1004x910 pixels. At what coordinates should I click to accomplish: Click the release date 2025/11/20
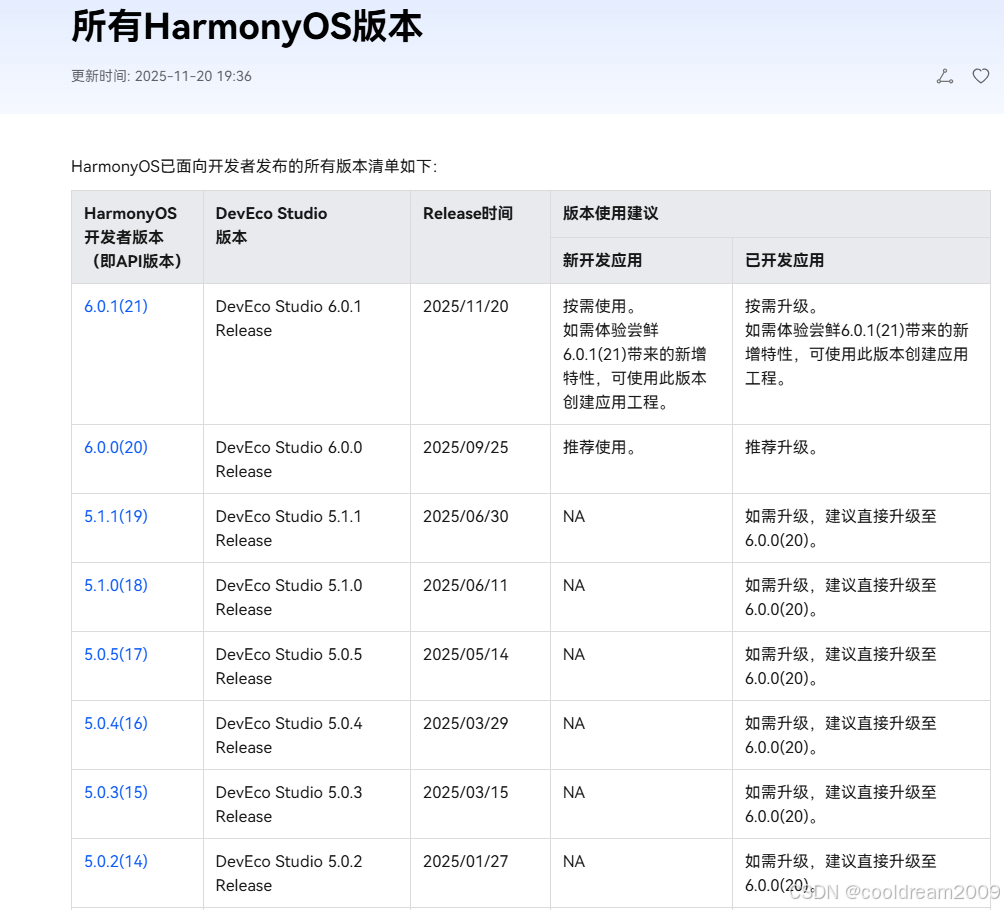[466, 306]
